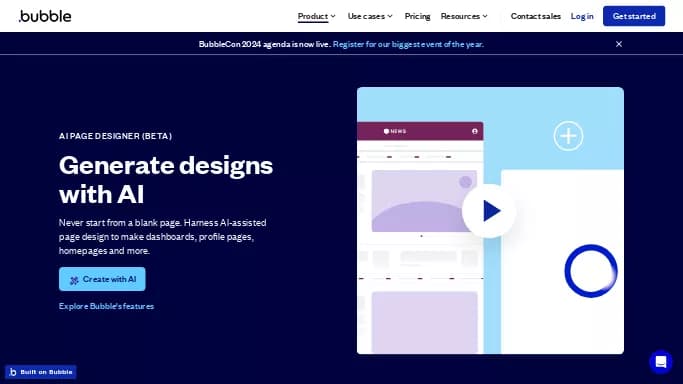Click the Log in link
Image resolution: width=683 pixels, height=384 pixels.
pos(582,16)
